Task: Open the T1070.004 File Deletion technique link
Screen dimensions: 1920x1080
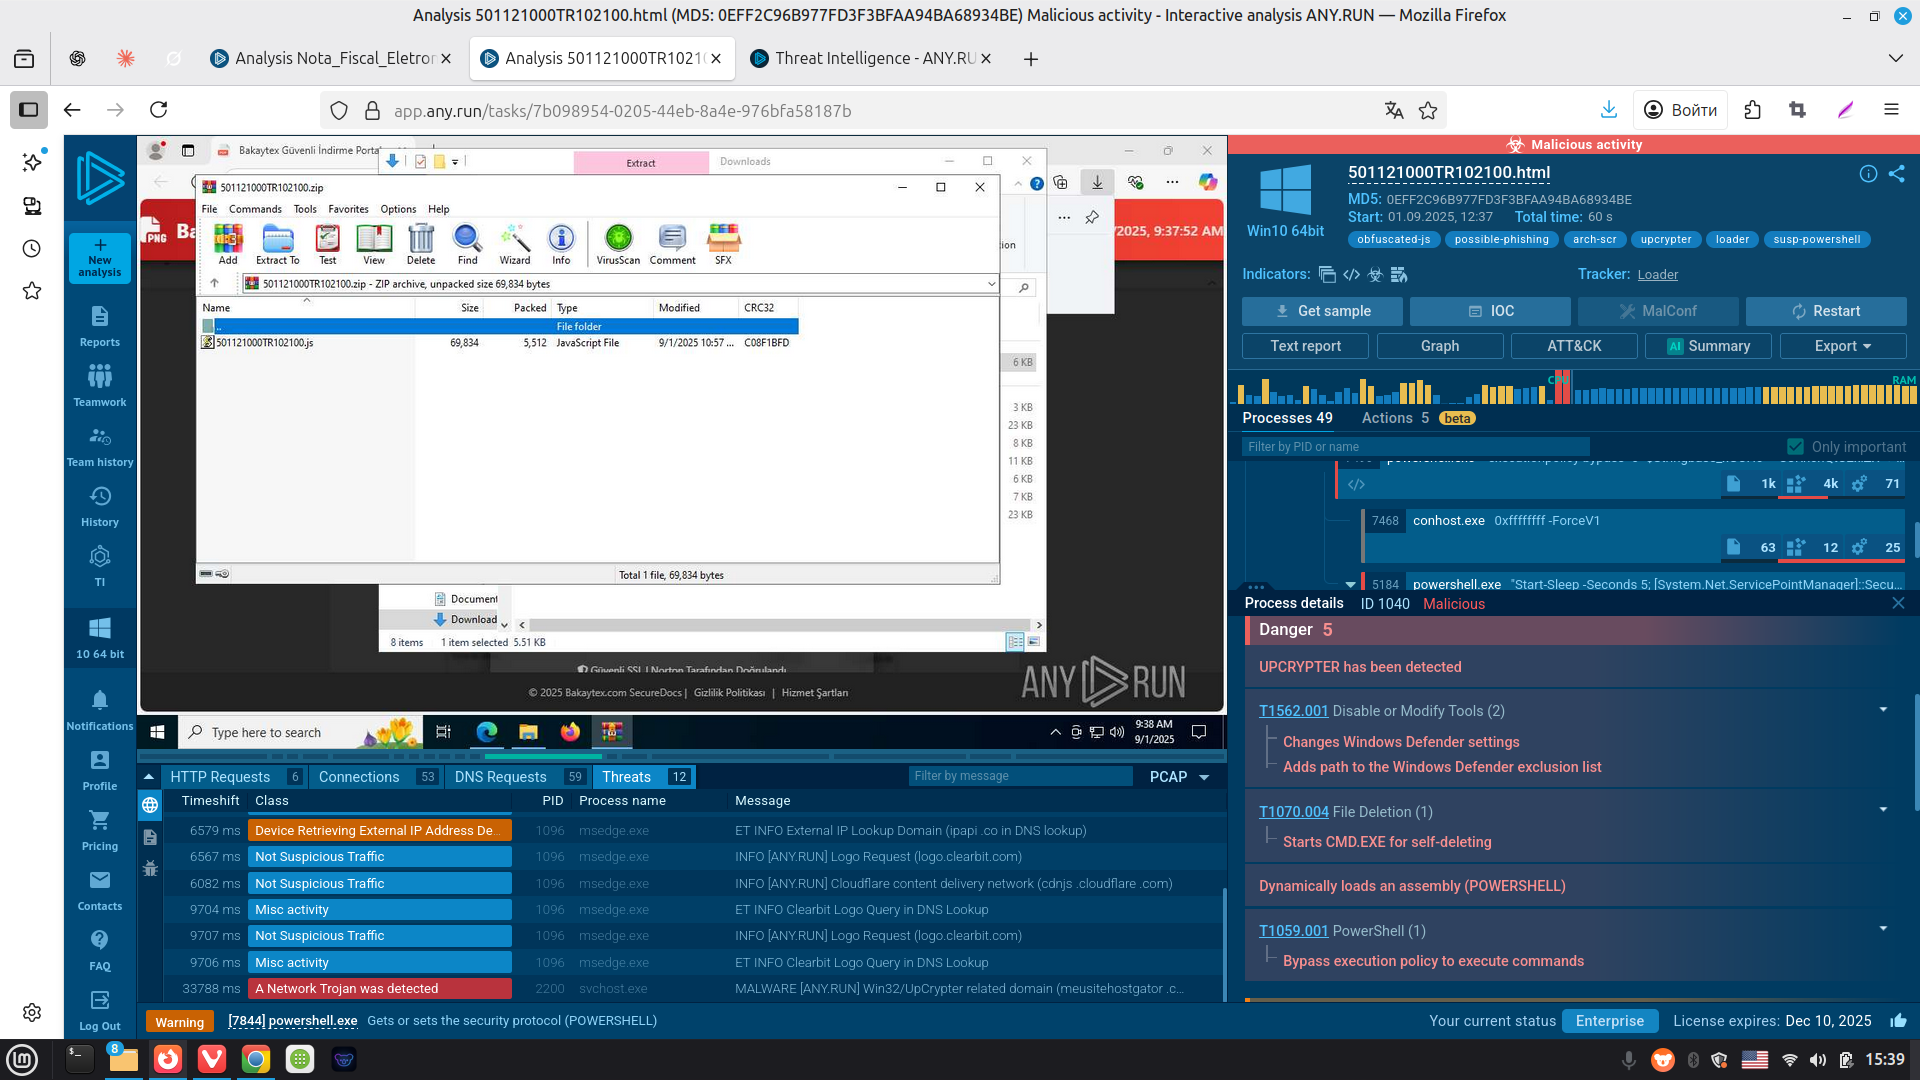Action: (1293, 812)
